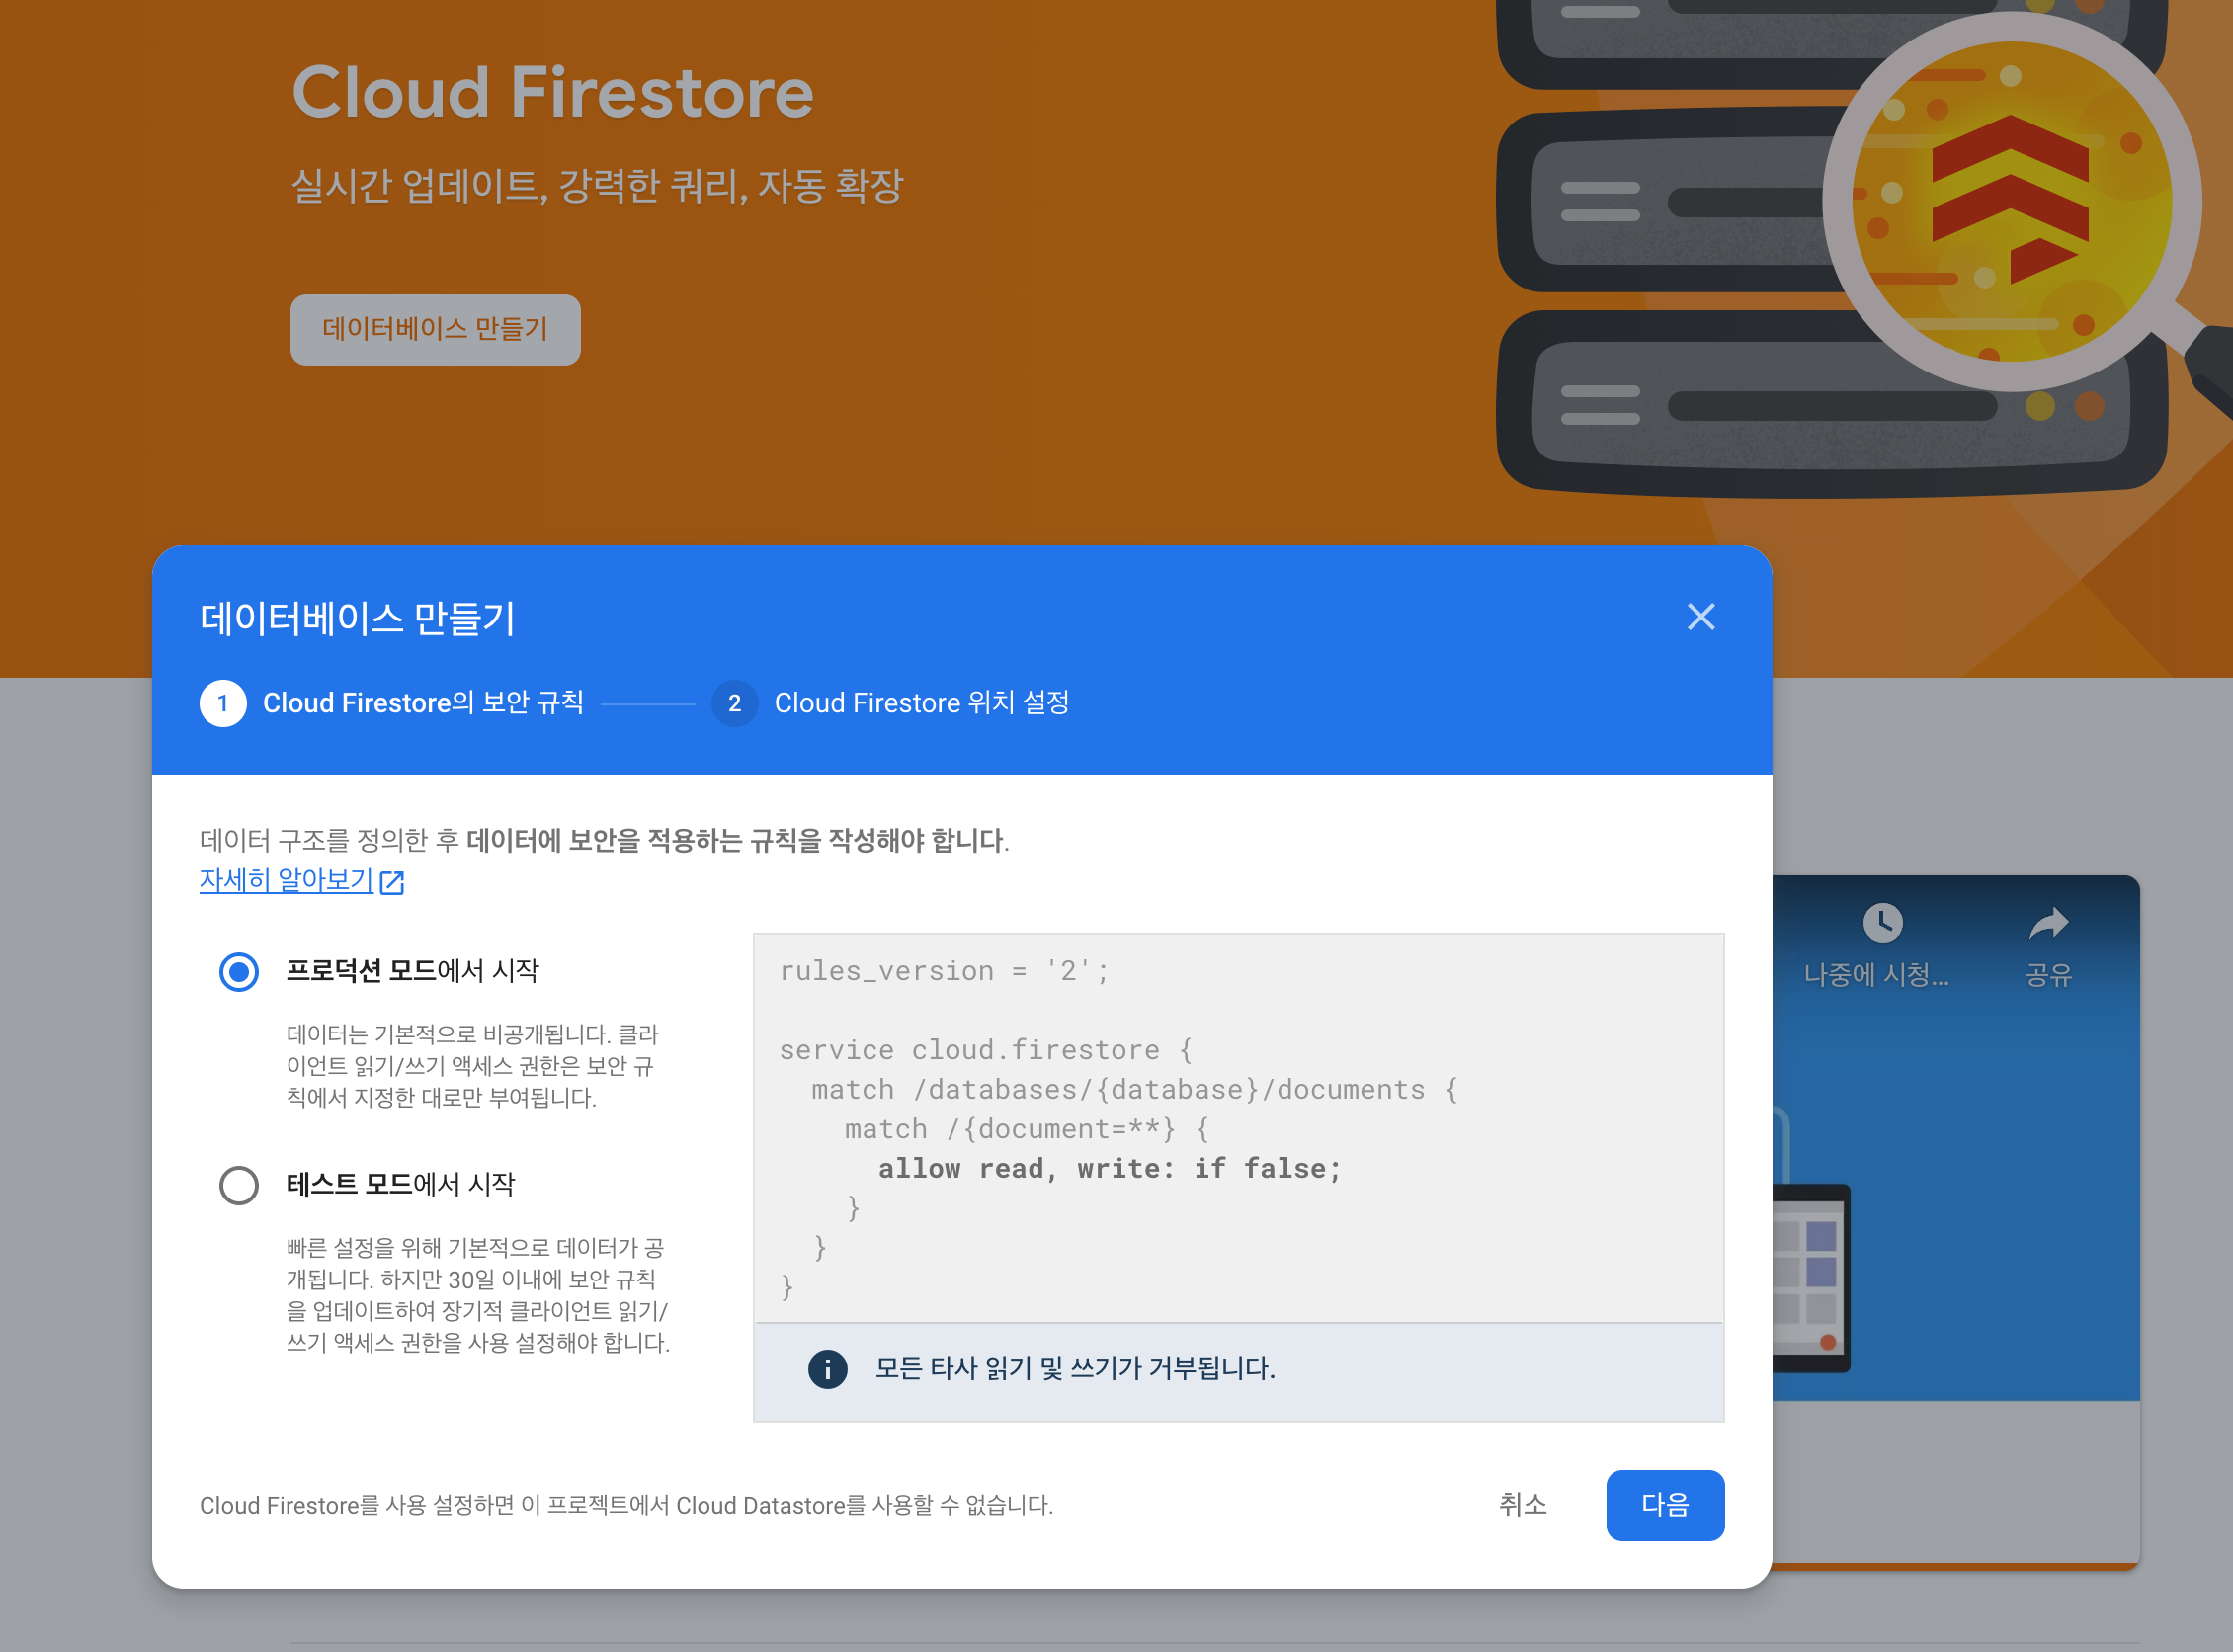The image size is (2233, 1652).
Task: Click inside the security rules code box
Action: coord(1237,1128)
